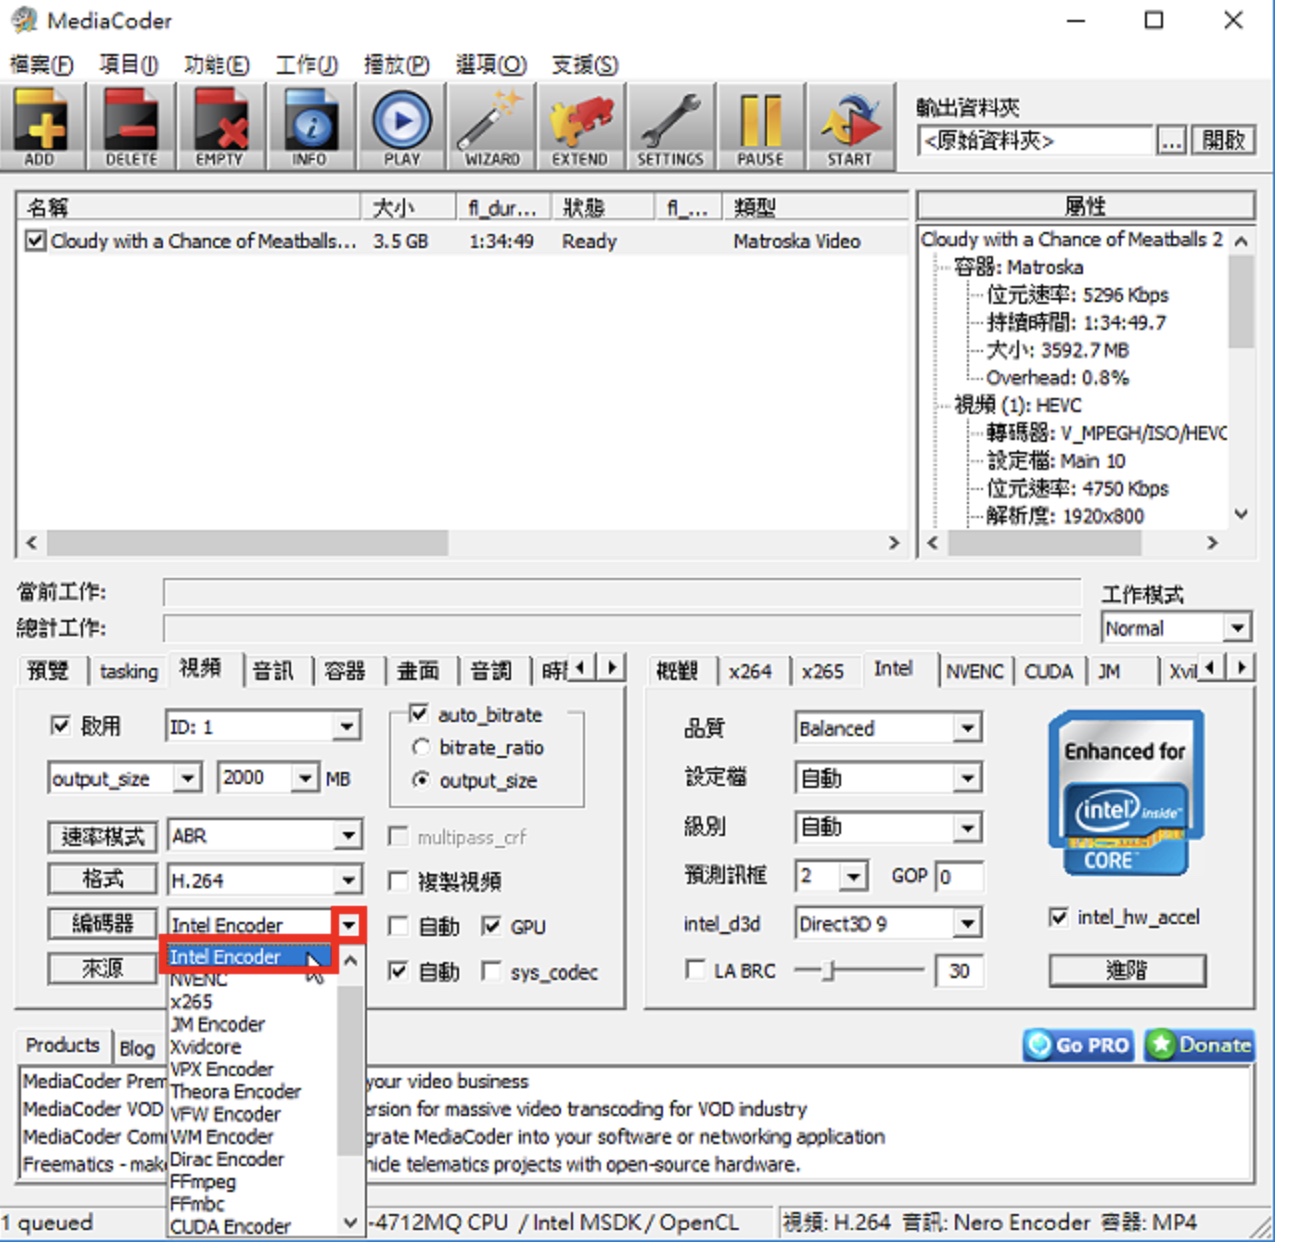Switch to the x265 encoder tab
Image resolution: width=1290 pixels, height=1248 pixels.
[x=822, y=671]
